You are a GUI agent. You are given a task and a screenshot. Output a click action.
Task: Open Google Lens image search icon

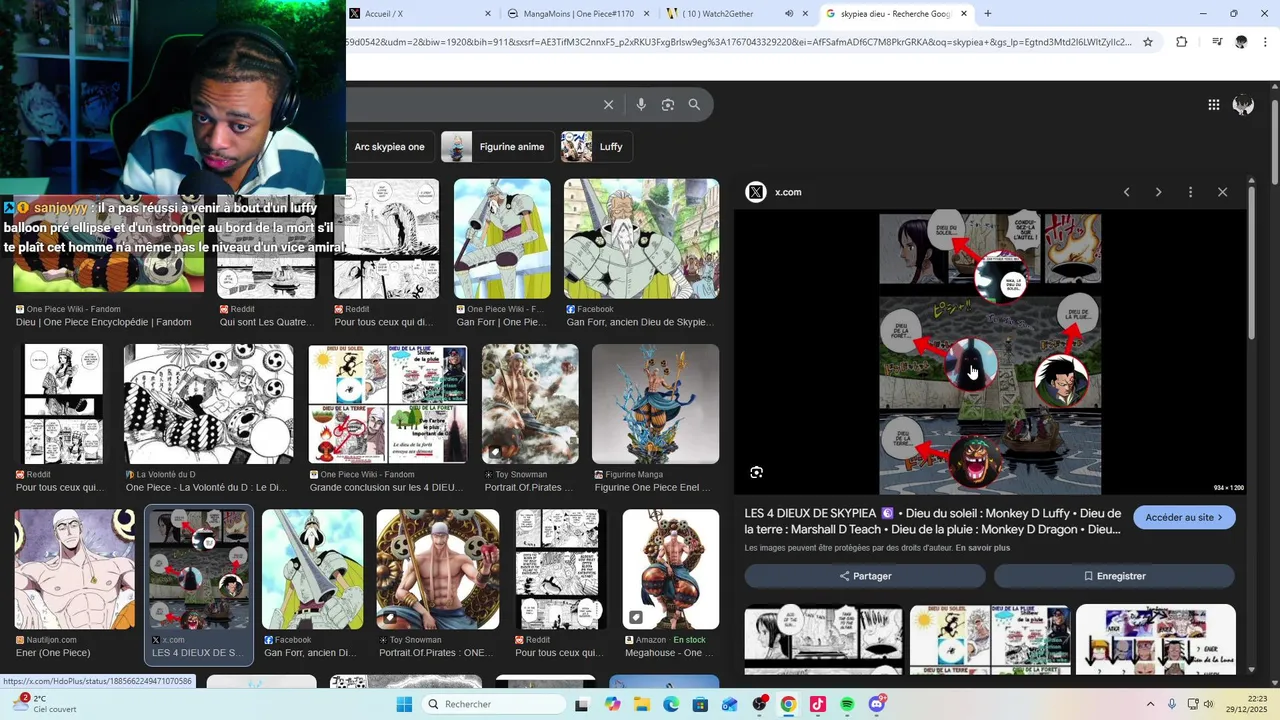pos(668,104)
